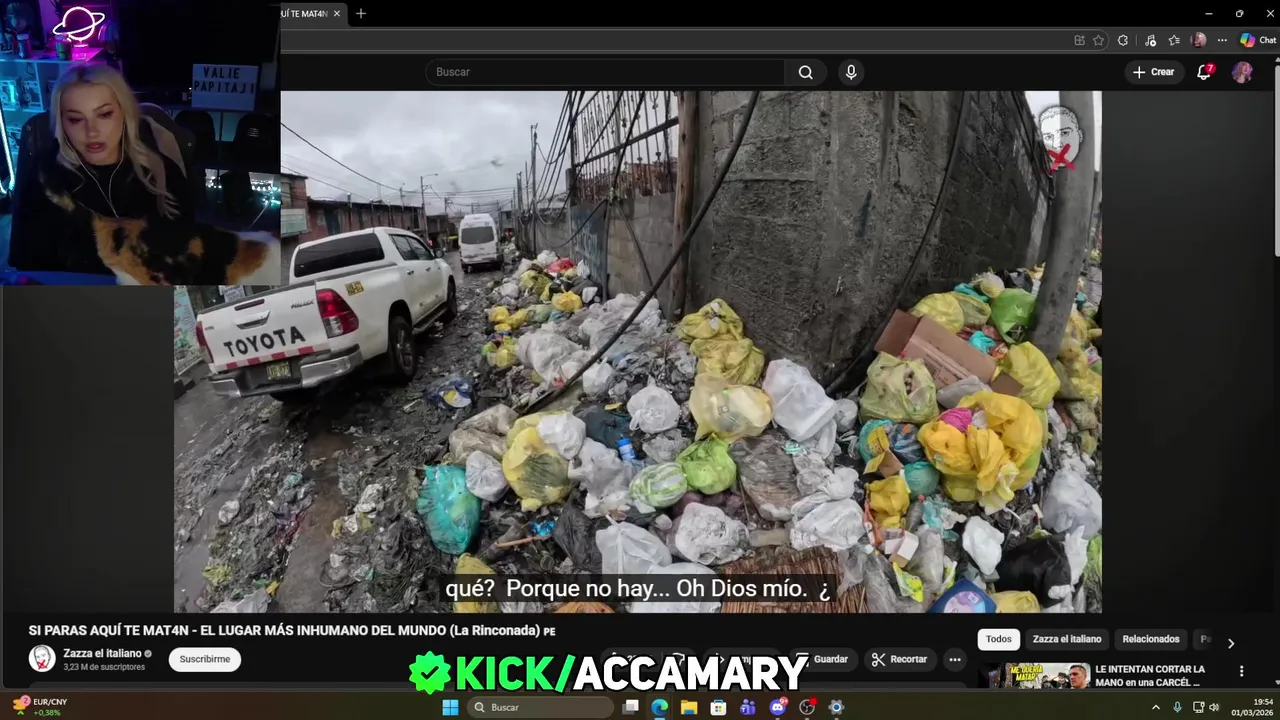This screenshot has width=1280, height=720.
Task: Open browser settings ellipsis menu
Action: point(1221,40)
